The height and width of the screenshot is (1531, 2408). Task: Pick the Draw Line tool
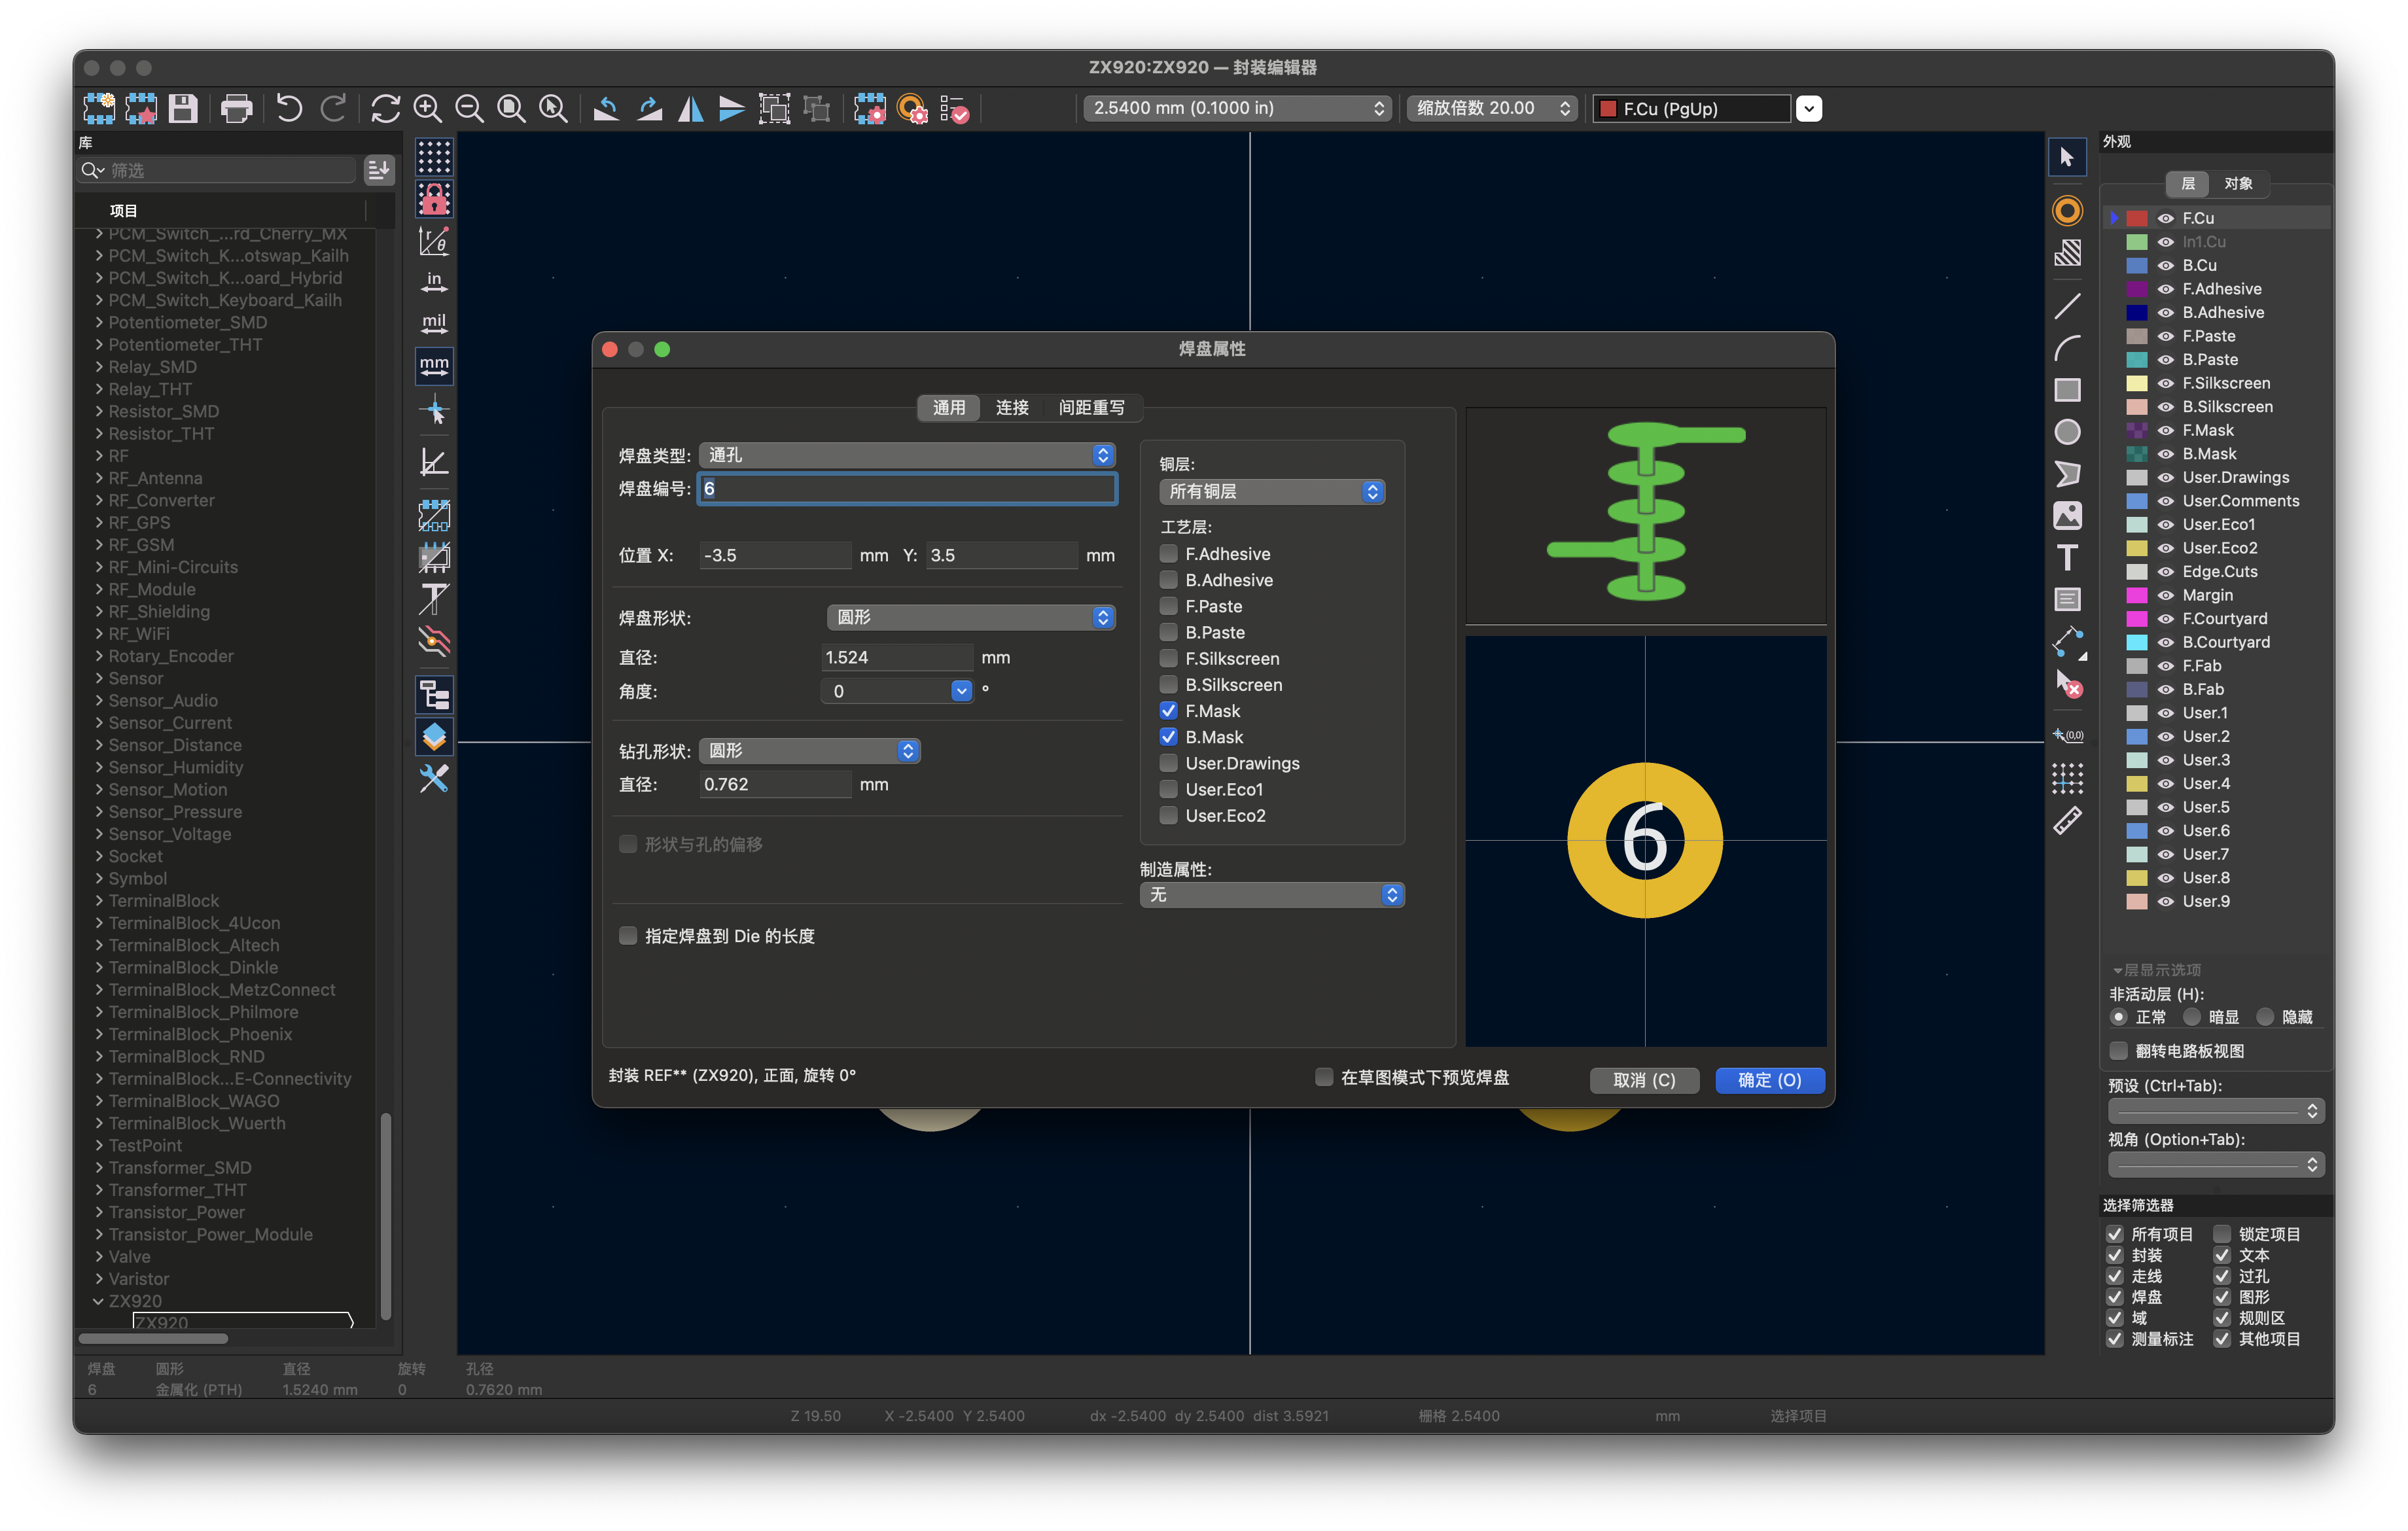point(2067,306)
